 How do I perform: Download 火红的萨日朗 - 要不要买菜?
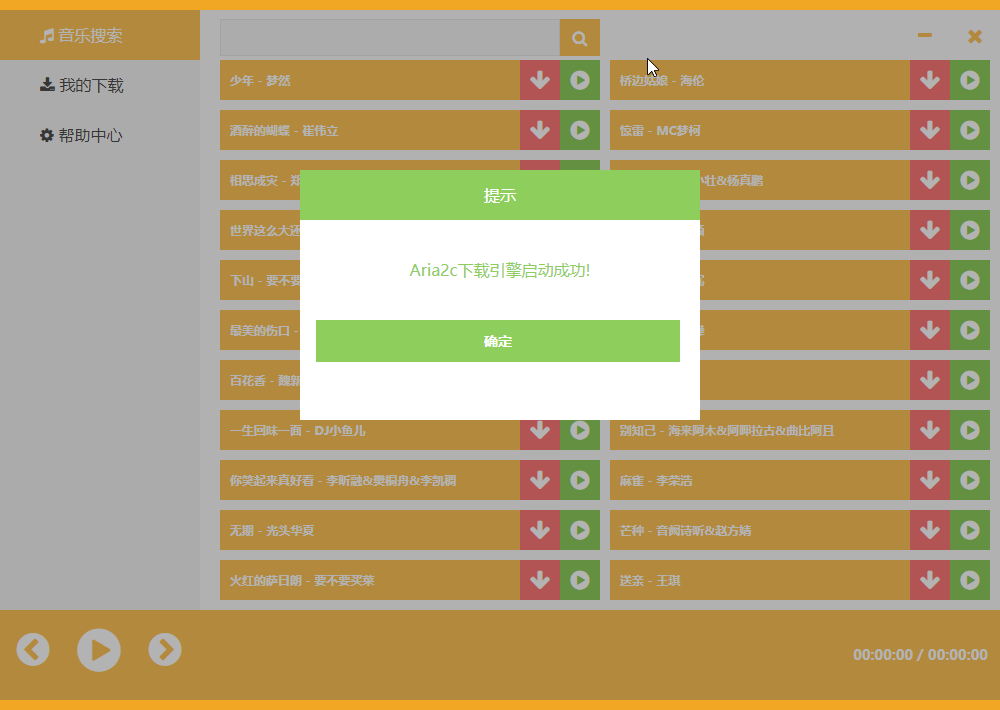click(x=540, y=580)
